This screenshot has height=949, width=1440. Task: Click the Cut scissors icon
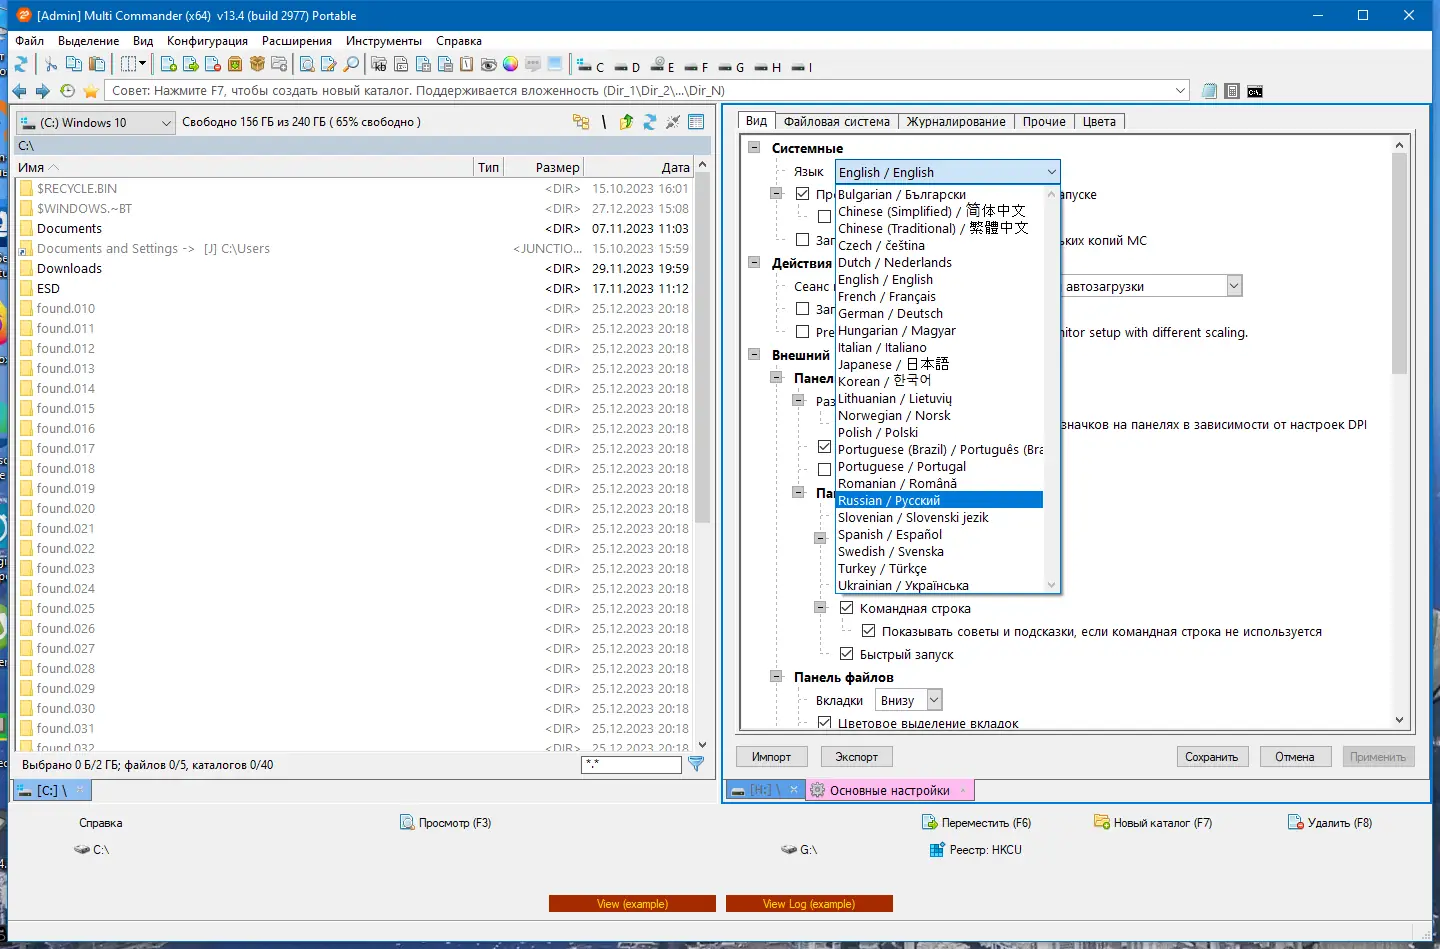coord(51,64)
